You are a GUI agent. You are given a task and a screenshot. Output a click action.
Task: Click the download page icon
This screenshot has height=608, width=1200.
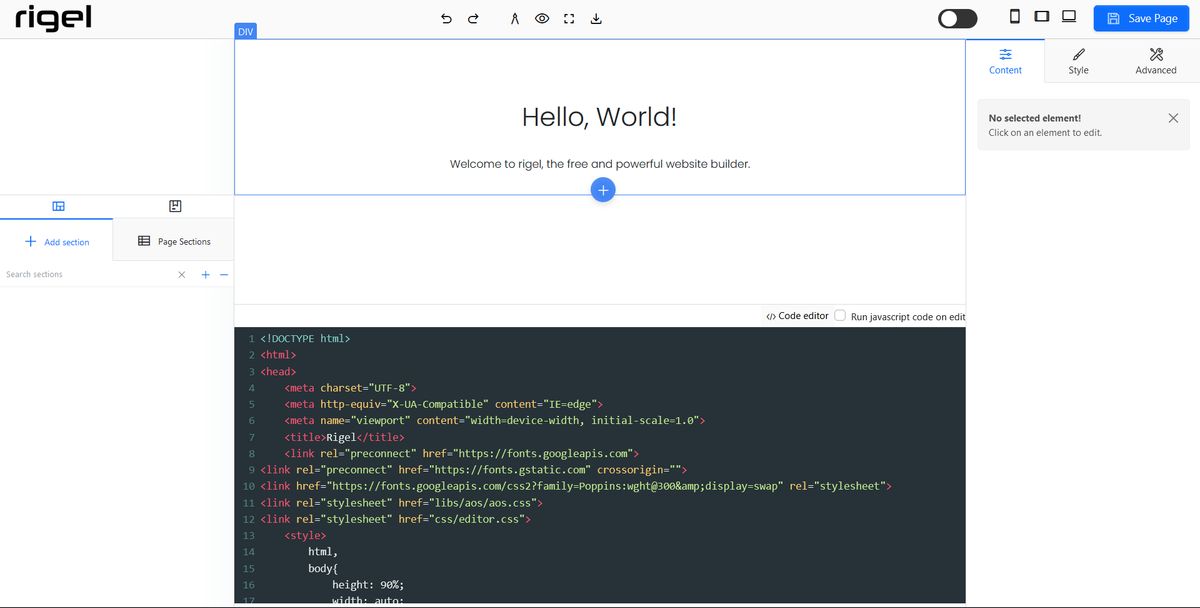tap(596, 18)
